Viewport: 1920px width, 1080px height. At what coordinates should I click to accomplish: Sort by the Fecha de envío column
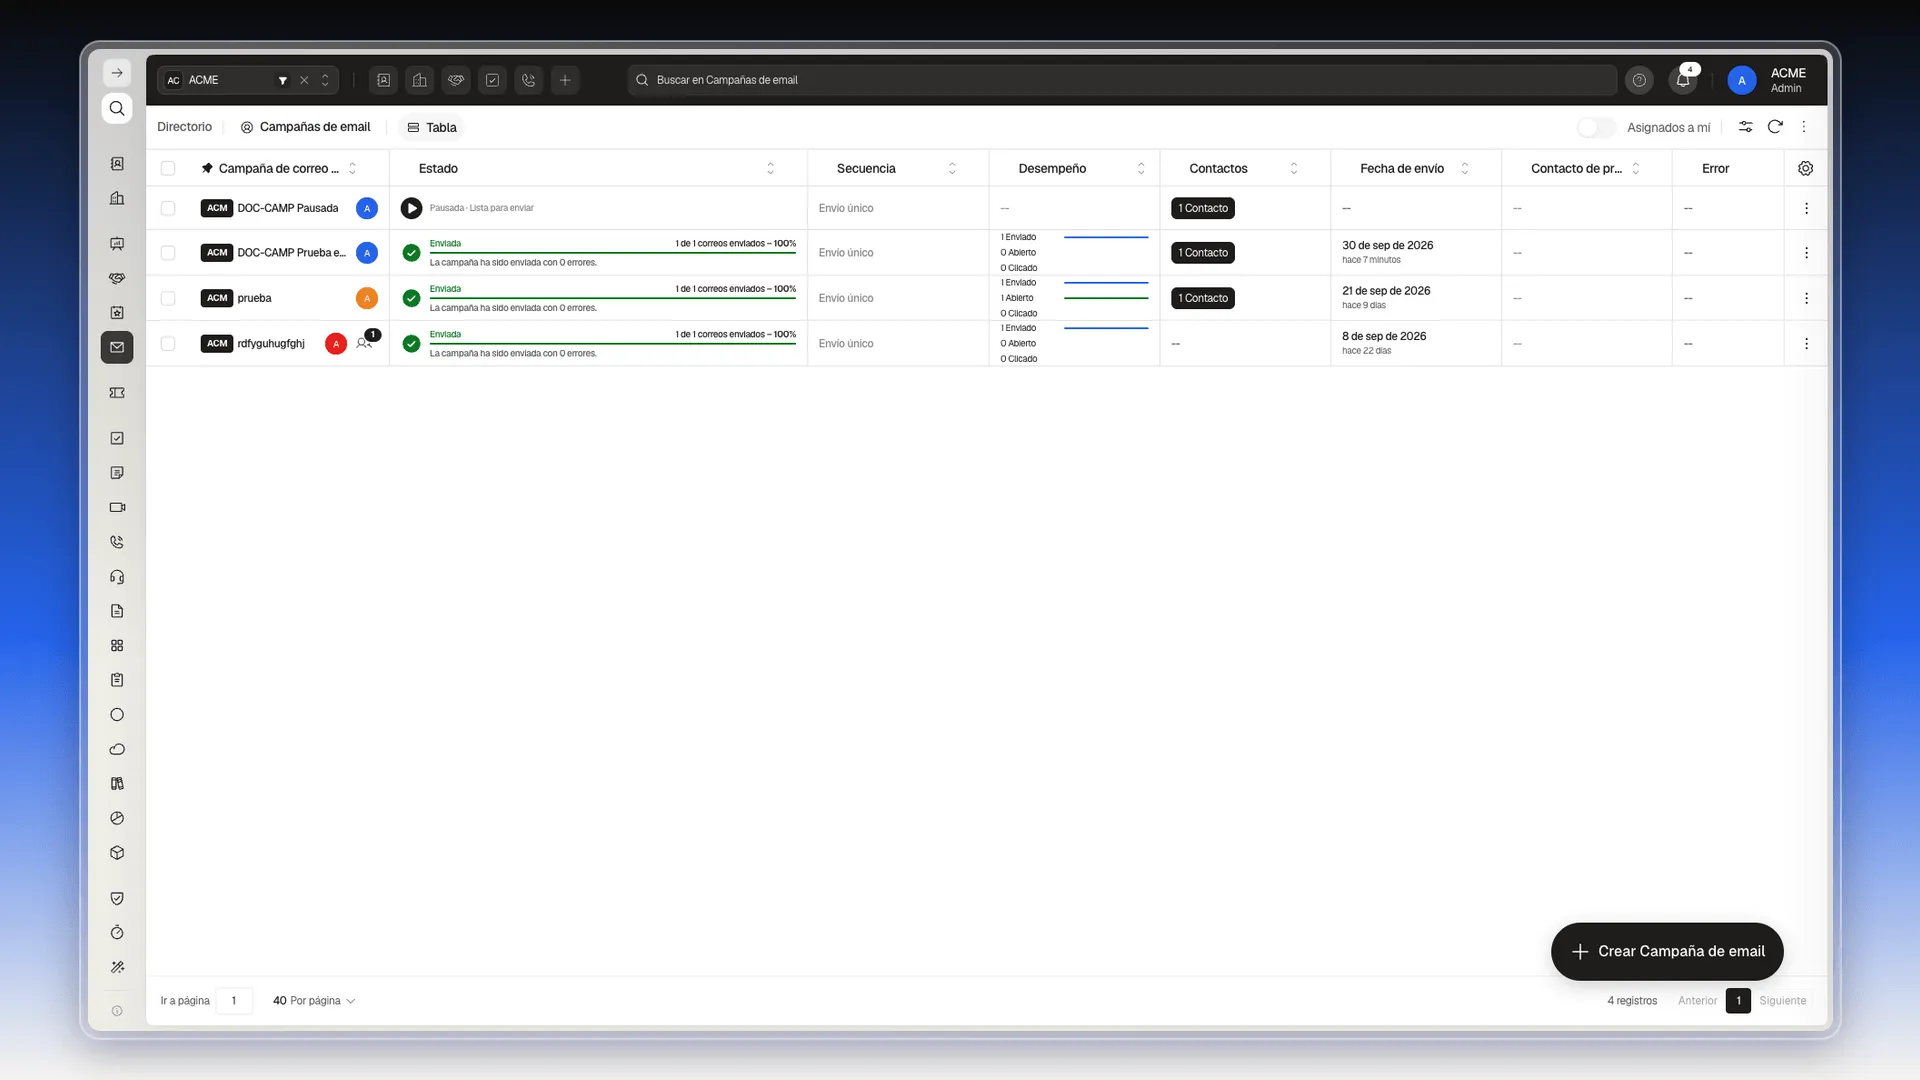[1465, 168]
